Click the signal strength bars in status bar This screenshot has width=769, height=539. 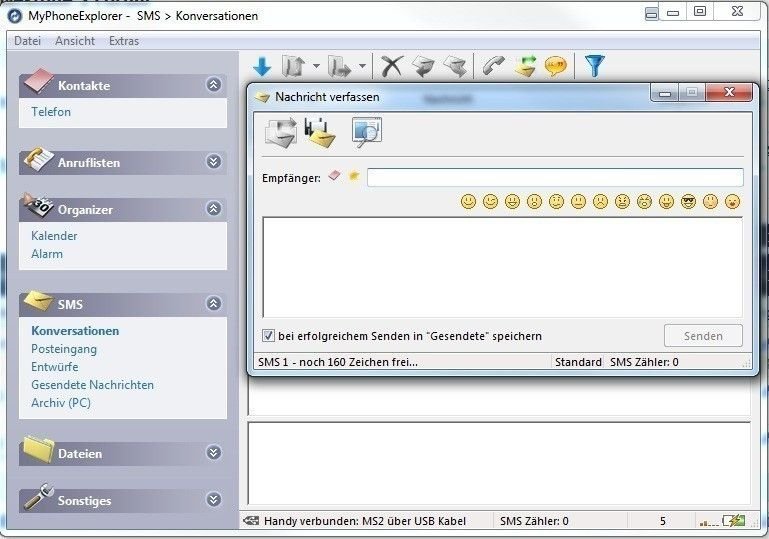point(709,522)
